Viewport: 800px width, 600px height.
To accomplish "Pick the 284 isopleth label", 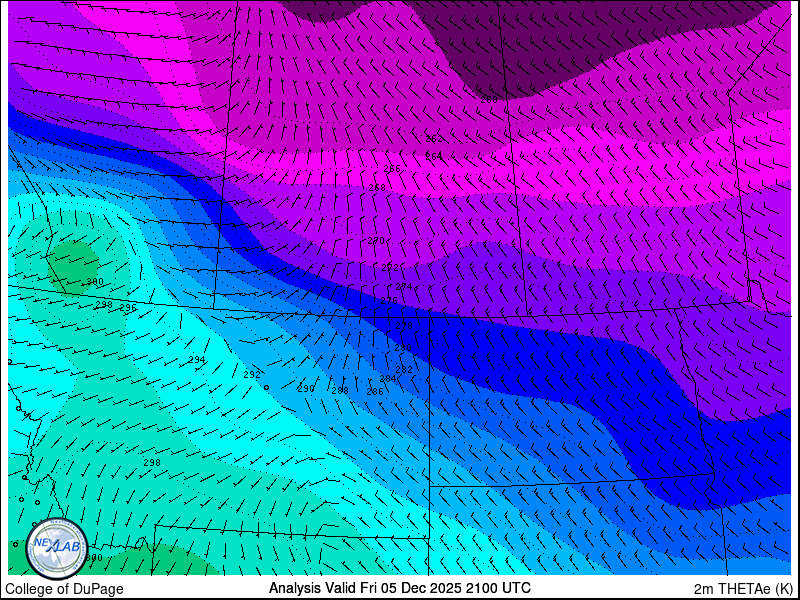I will (x=388, y=379).
